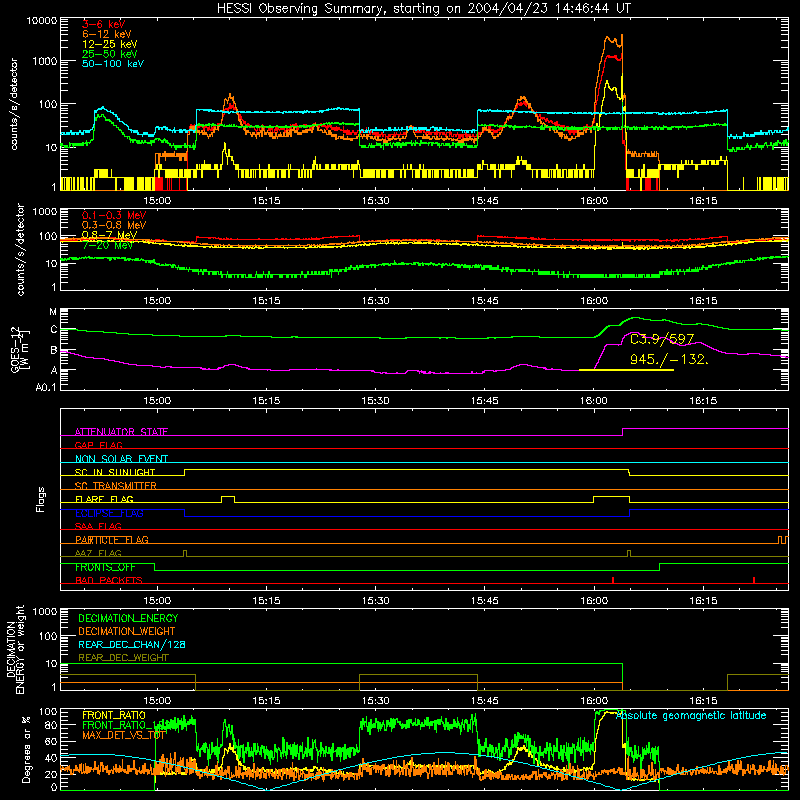Click the C3.9/597 flare annotation
The width and height of the screenshot is (800, 800).
click(662, 339)
